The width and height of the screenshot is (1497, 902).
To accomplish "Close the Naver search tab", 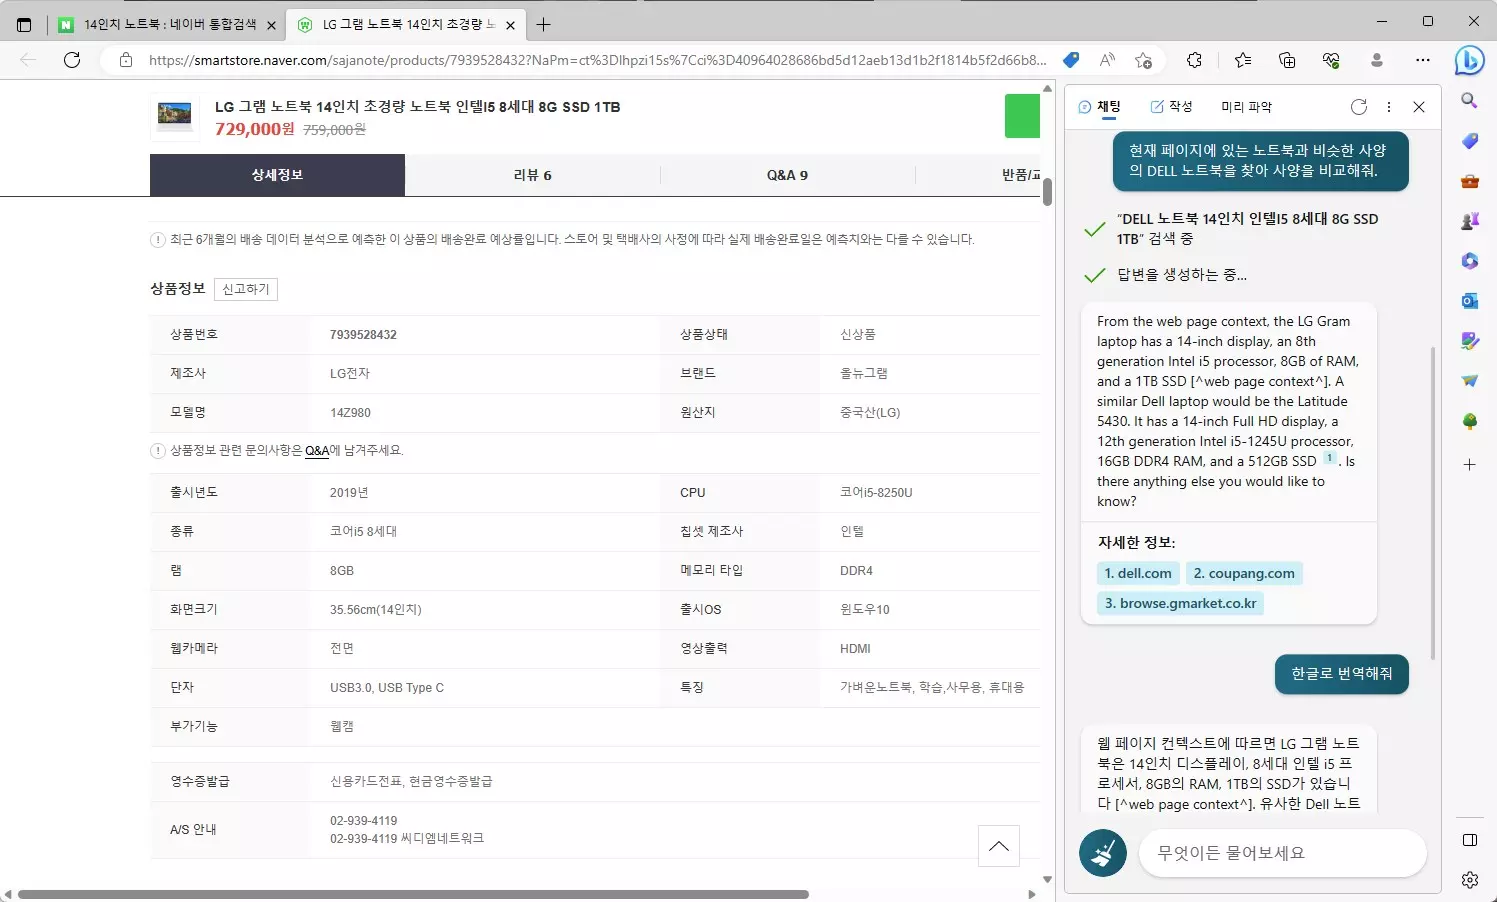I will point(271,25).
